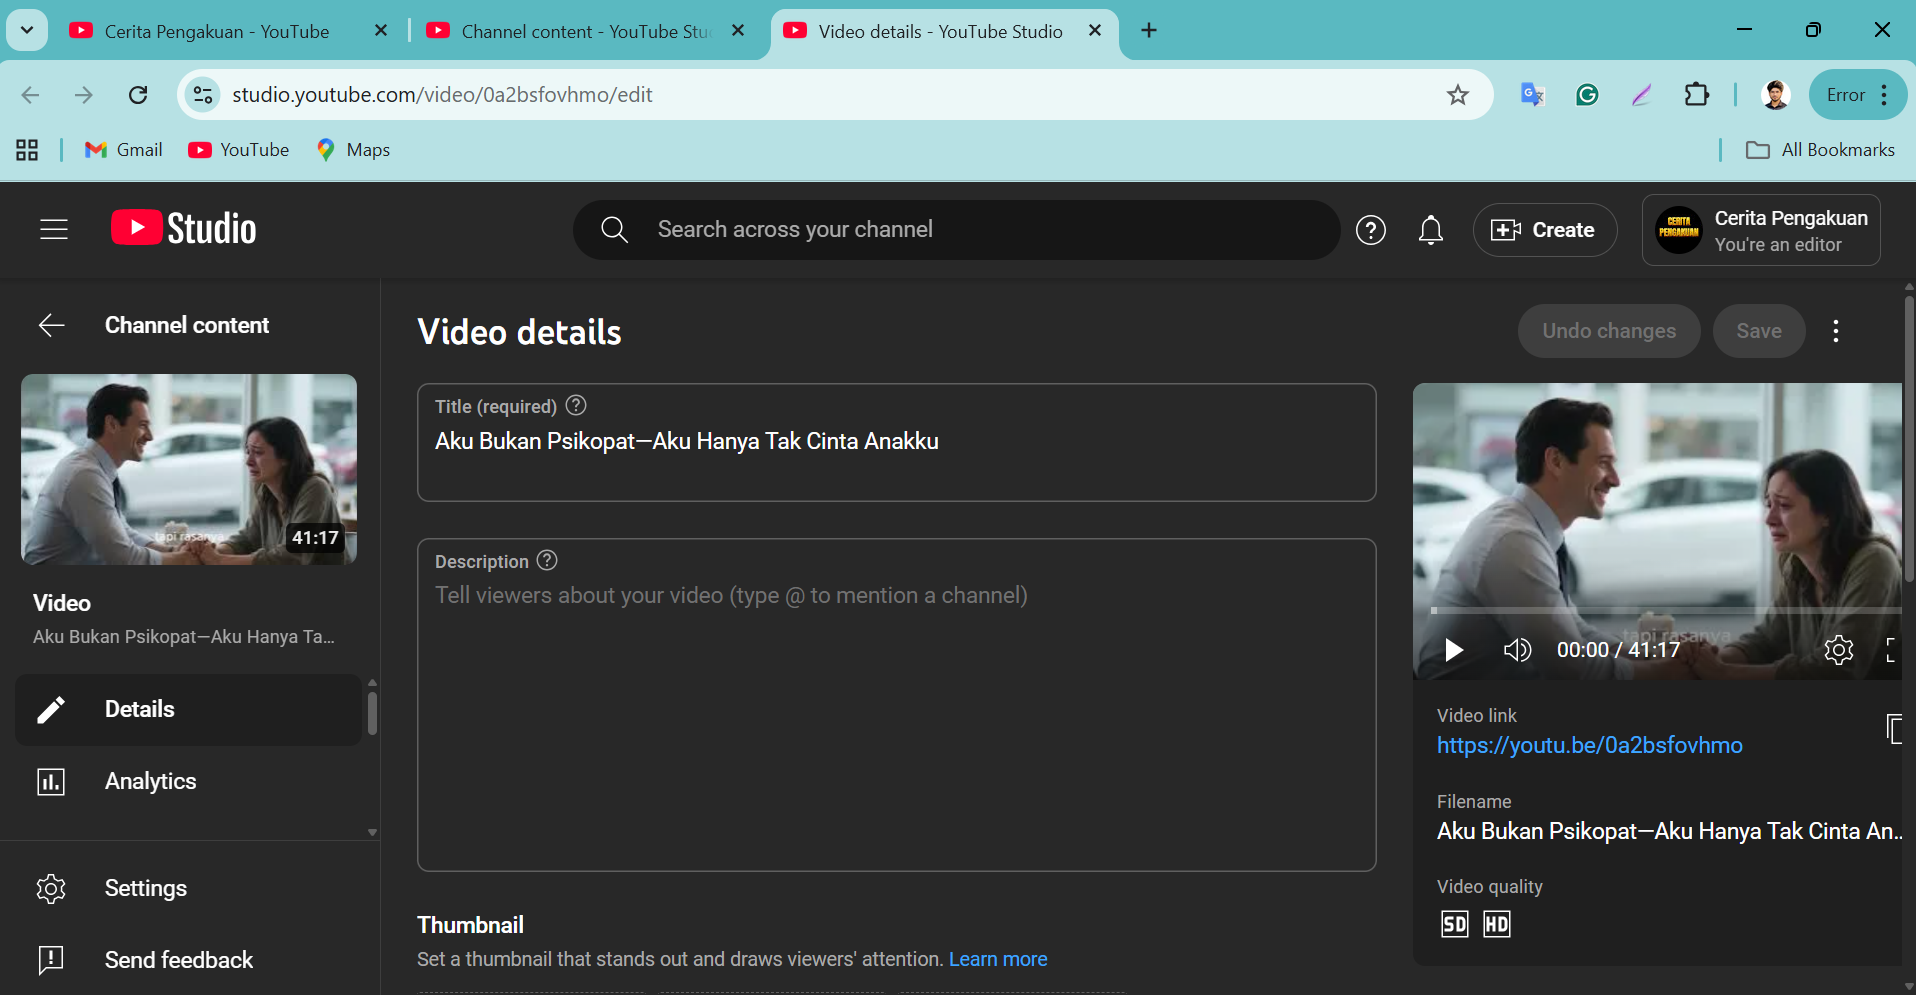Select Analytics in the sidebar

pos(150,781)
